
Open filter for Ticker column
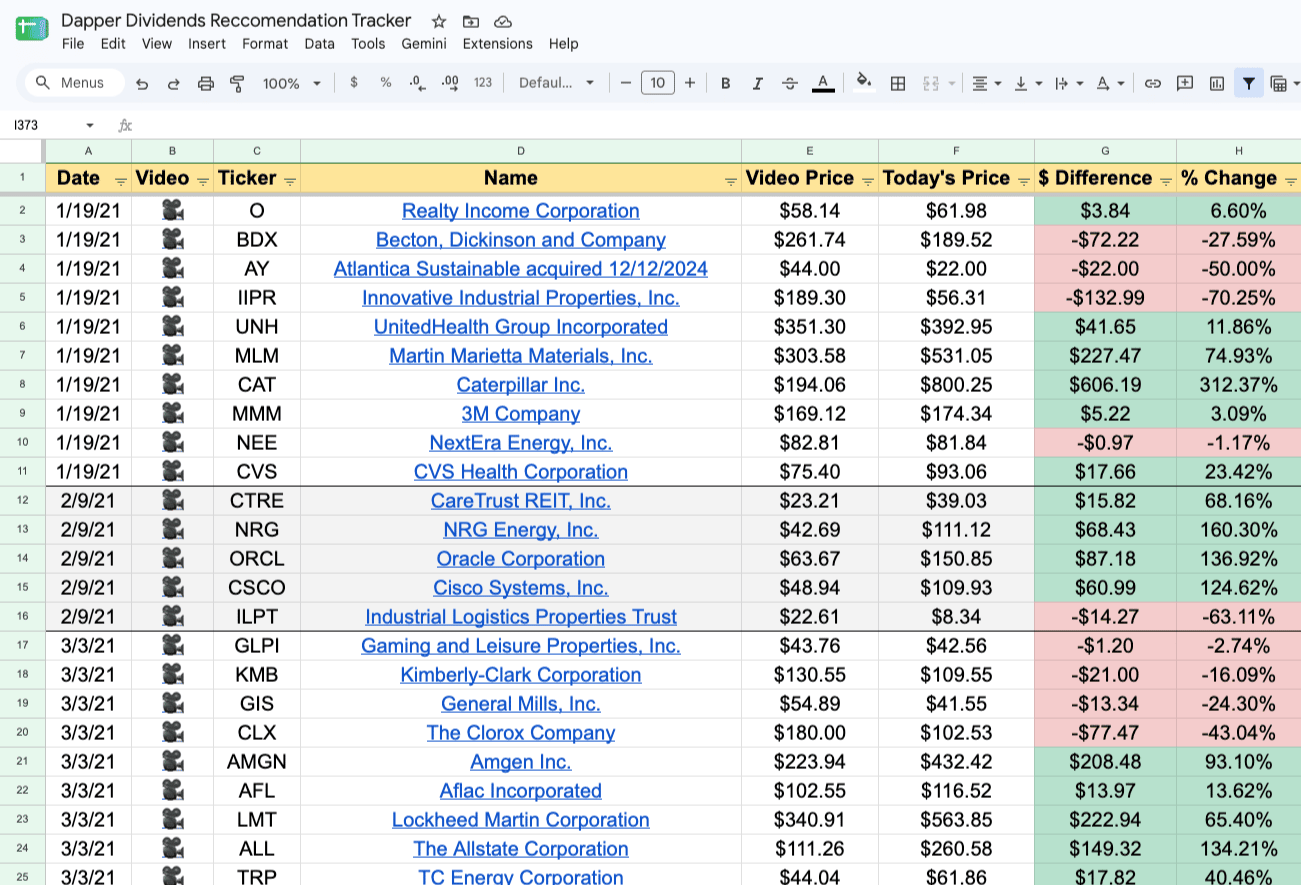(x=290, y=180)
